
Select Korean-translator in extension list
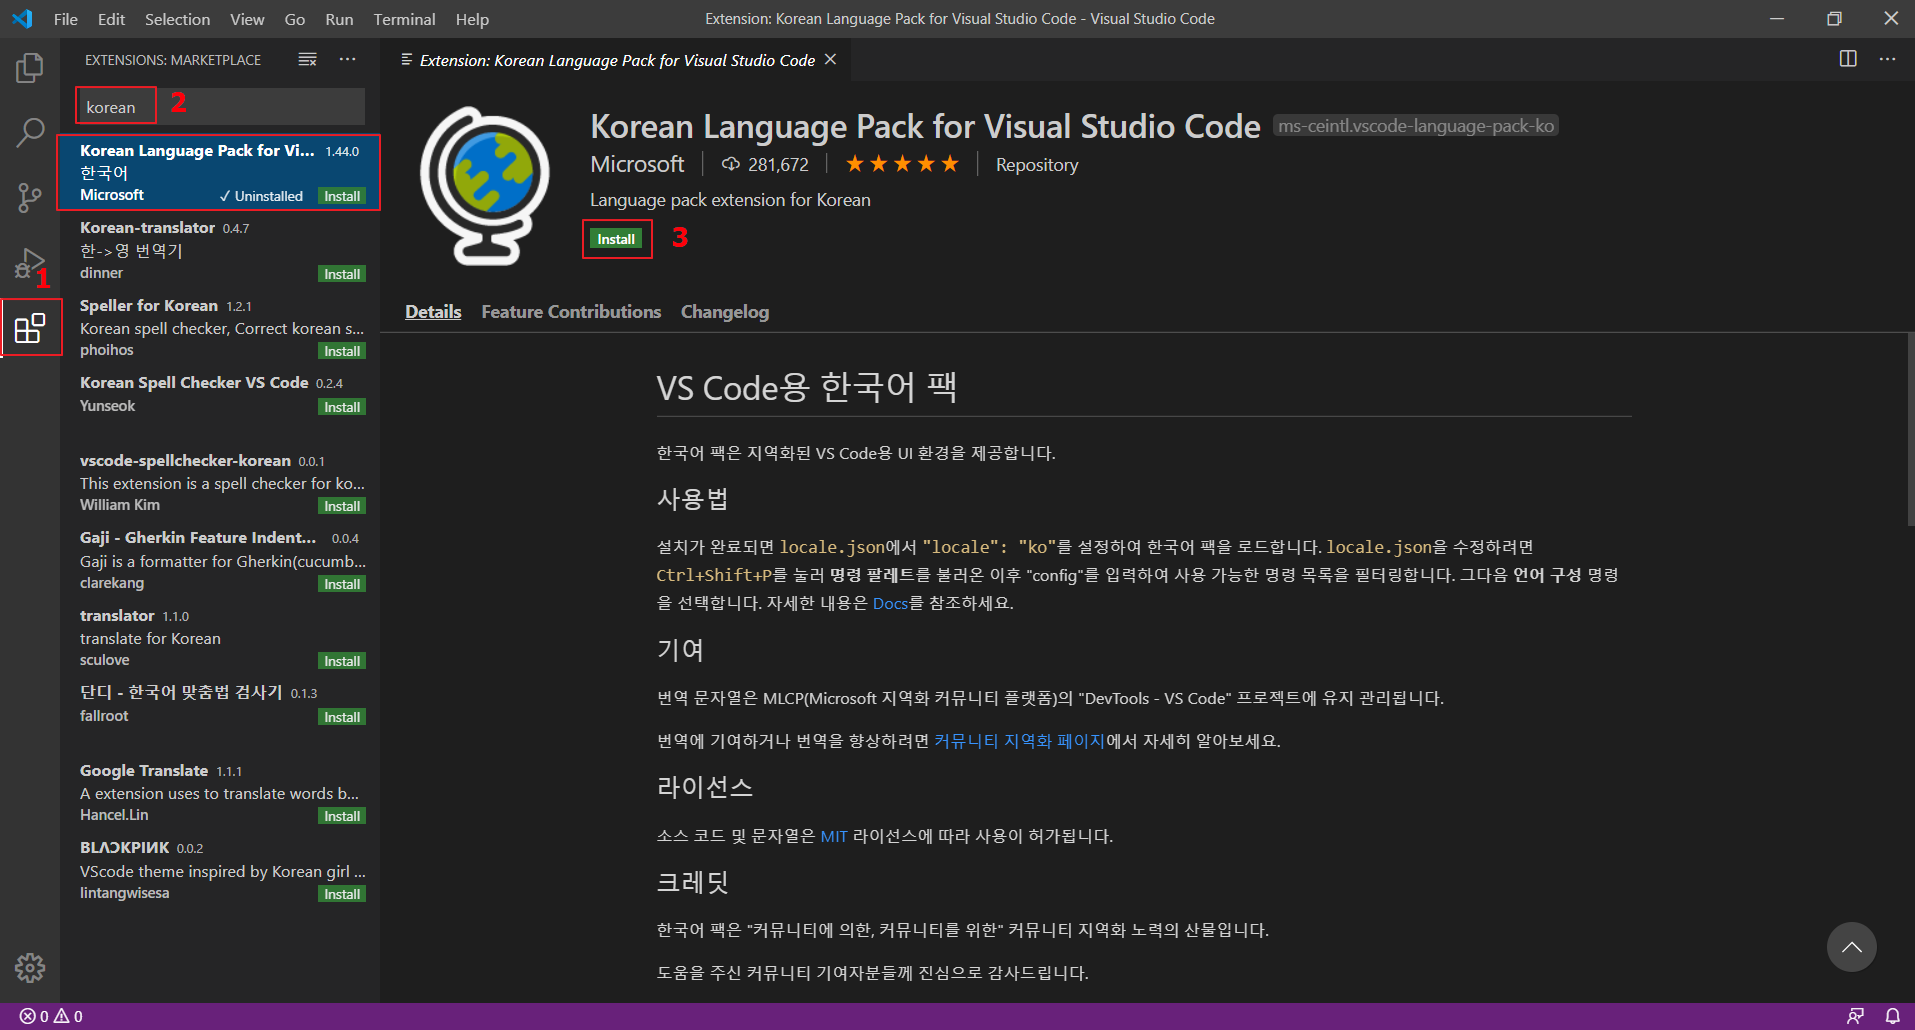tap(220, 250)
